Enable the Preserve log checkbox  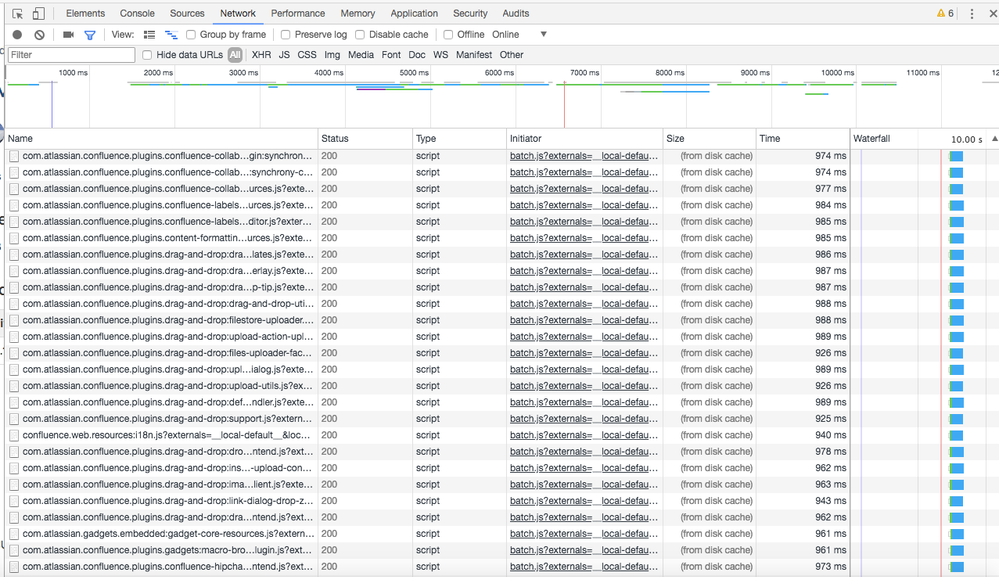285,35
